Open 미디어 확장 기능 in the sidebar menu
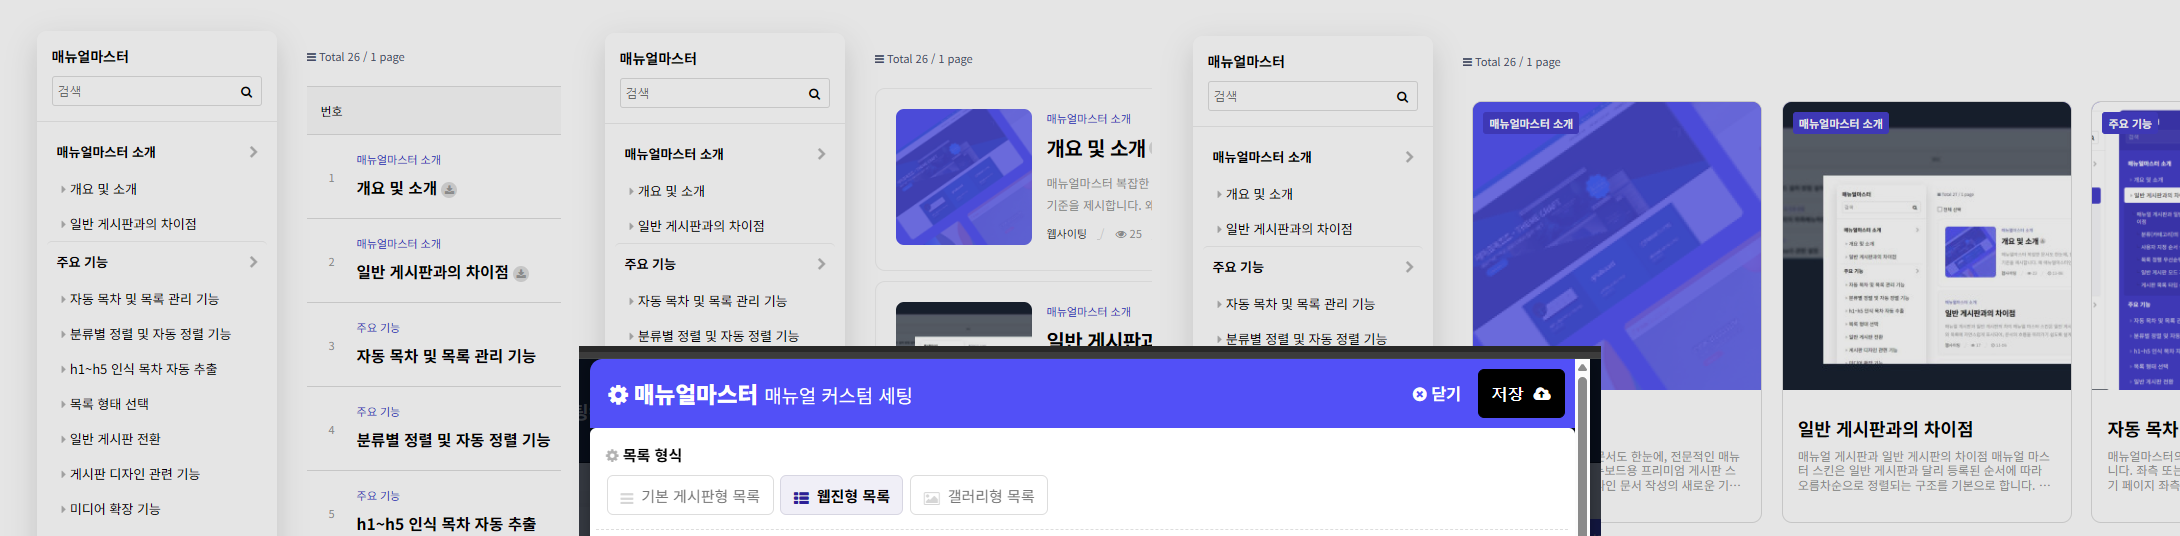The height and width of the screenshot is (536, 2180). 115,509
